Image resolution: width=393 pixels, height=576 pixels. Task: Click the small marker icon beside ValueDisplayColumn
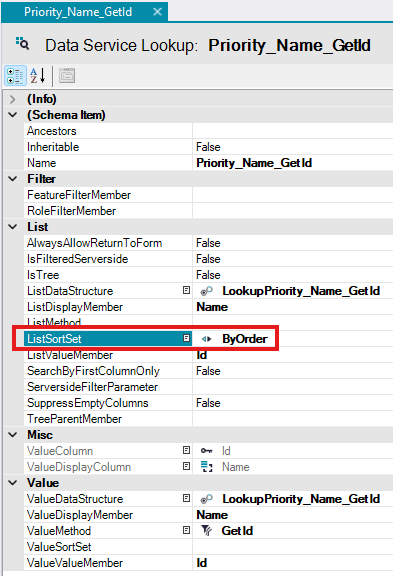(x=187, y=467)
